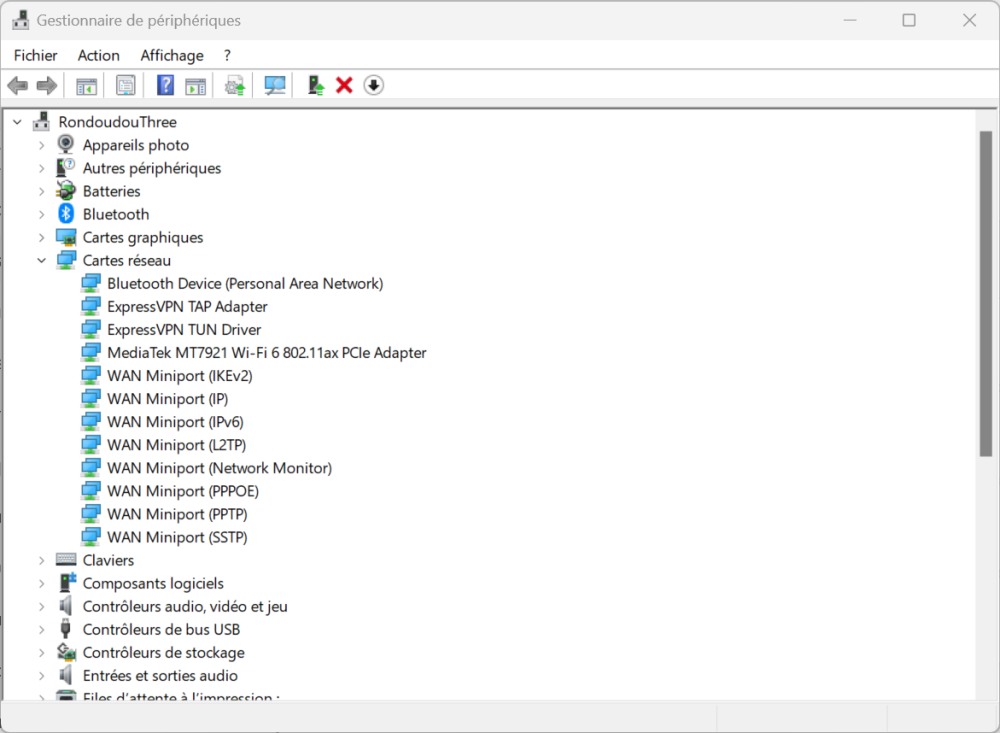Click the Update driver icon with green arrow
The height and width of the screenshot is (733, 1000).
pos(316,86)
